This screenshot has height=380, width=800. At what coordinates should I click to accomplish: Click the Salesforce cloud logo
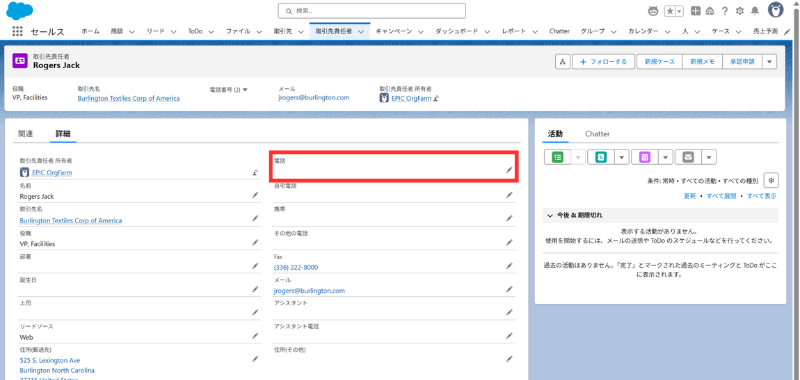click(x=19, y=11)
